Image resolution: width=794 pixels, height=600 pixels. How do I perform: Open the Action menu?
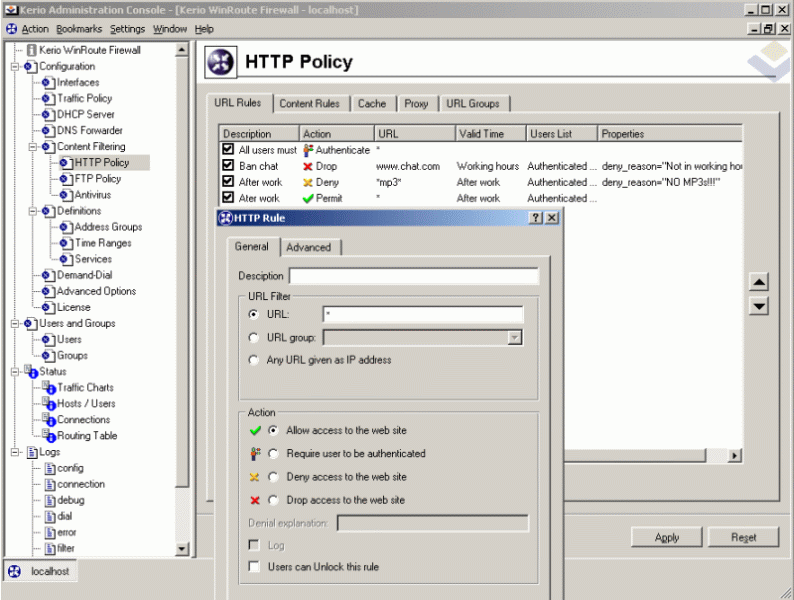point(35,29)
